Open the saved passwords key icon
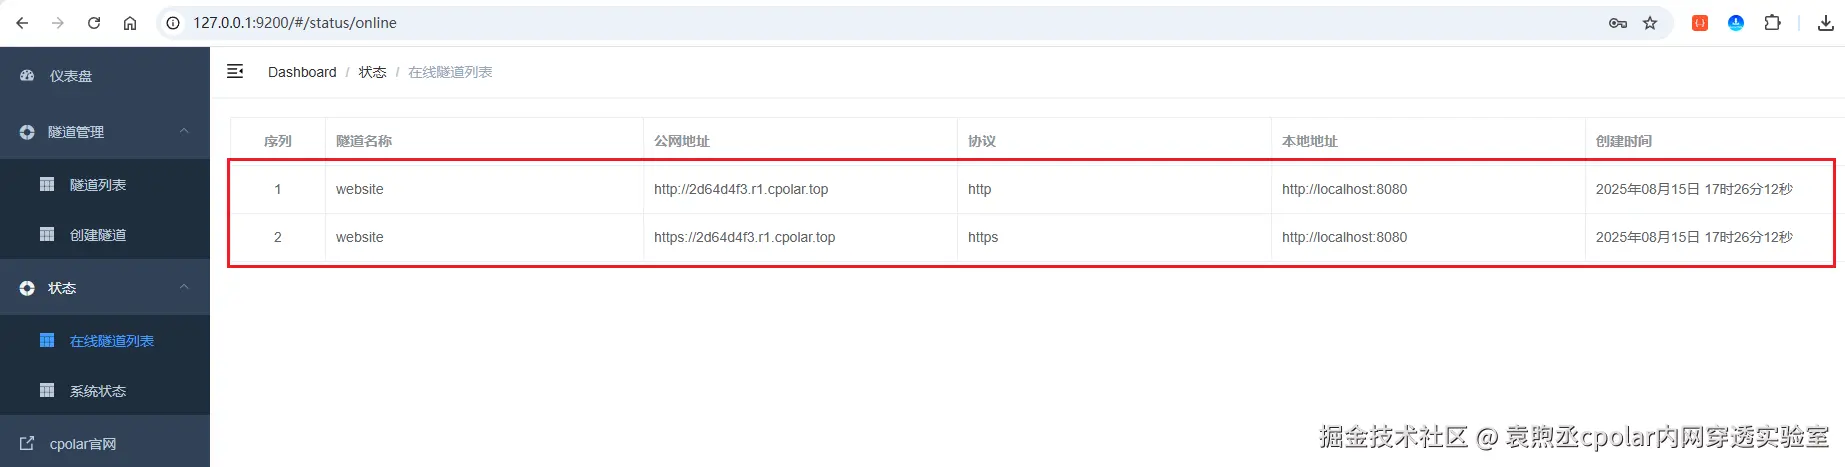 [1617, 23]
